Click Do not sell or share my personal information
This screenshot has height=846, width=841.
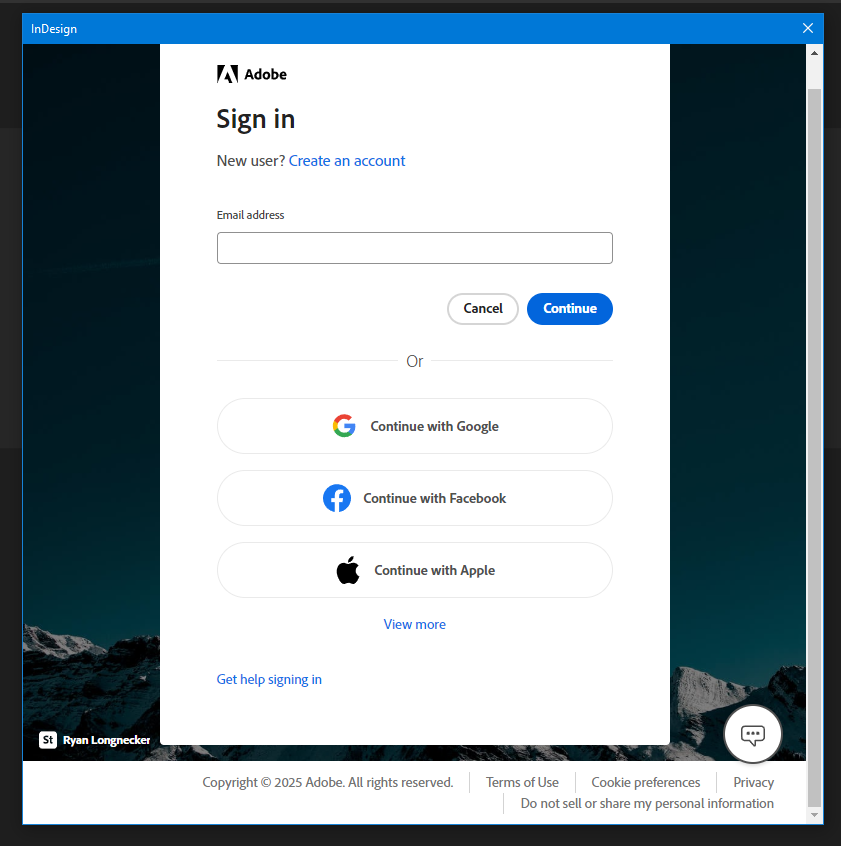click(x=647, y=803)
